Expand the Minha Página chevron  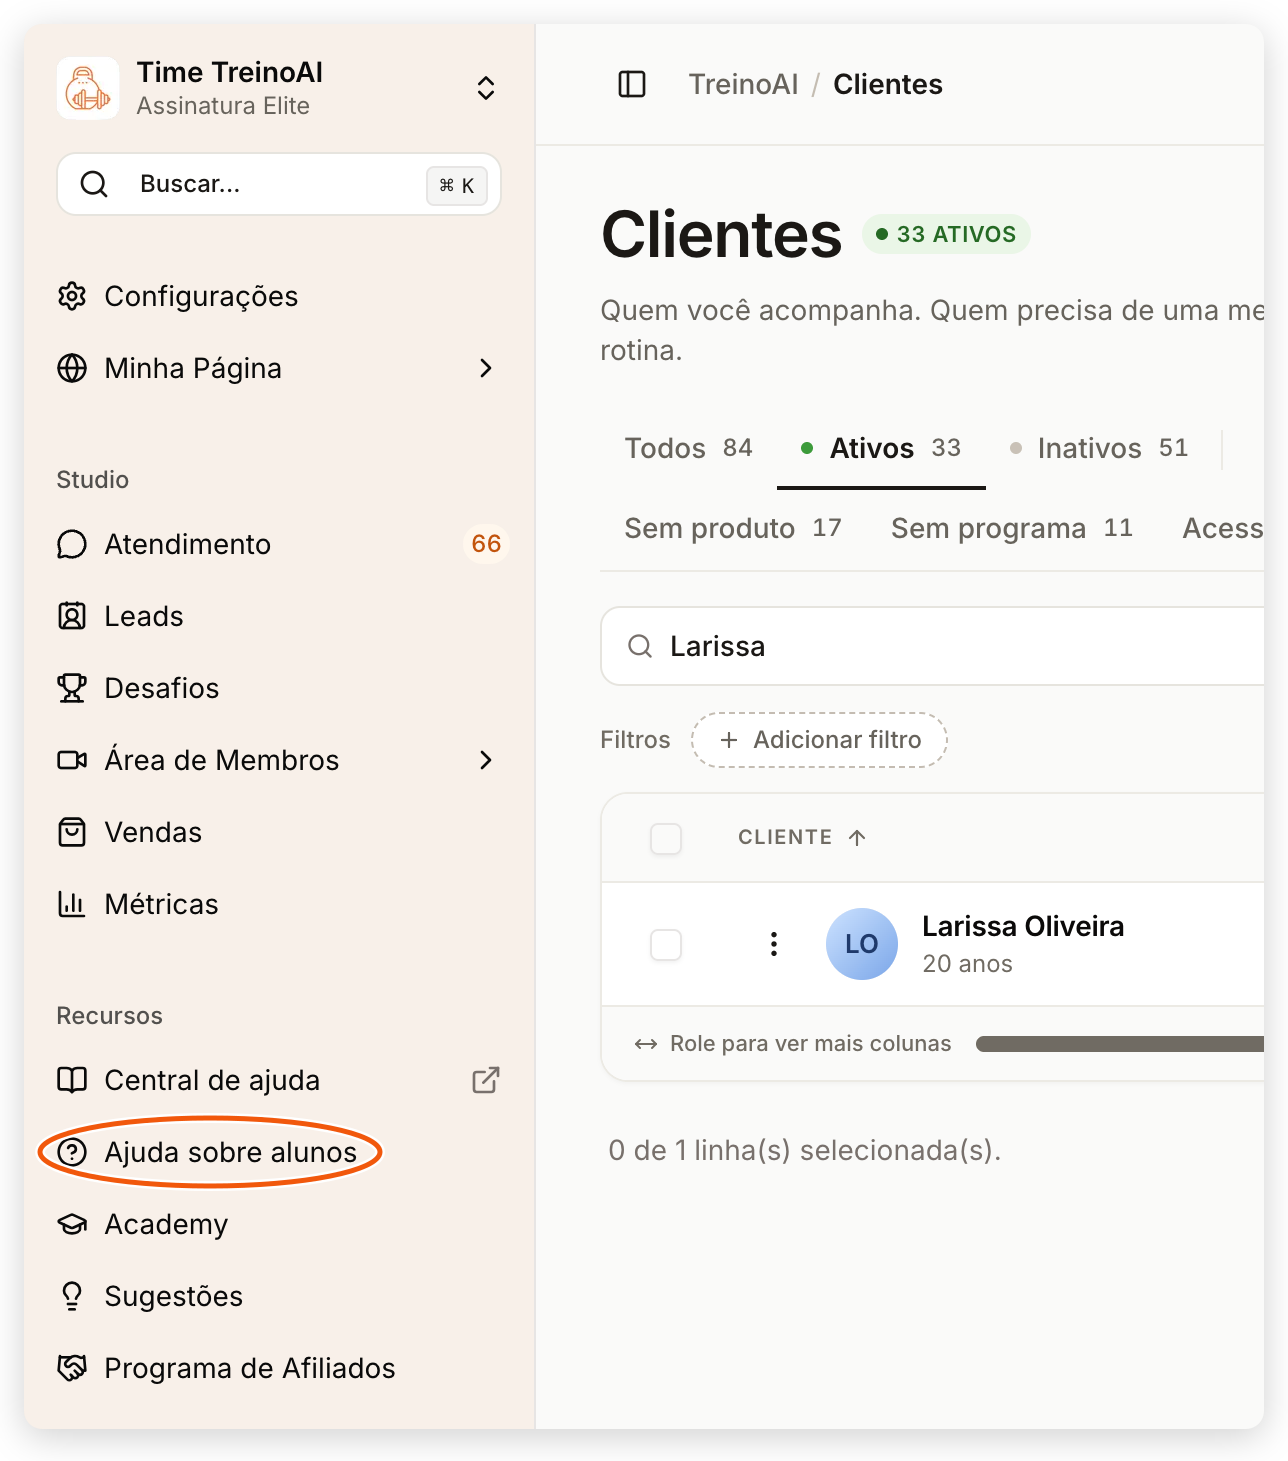(486, 368)
